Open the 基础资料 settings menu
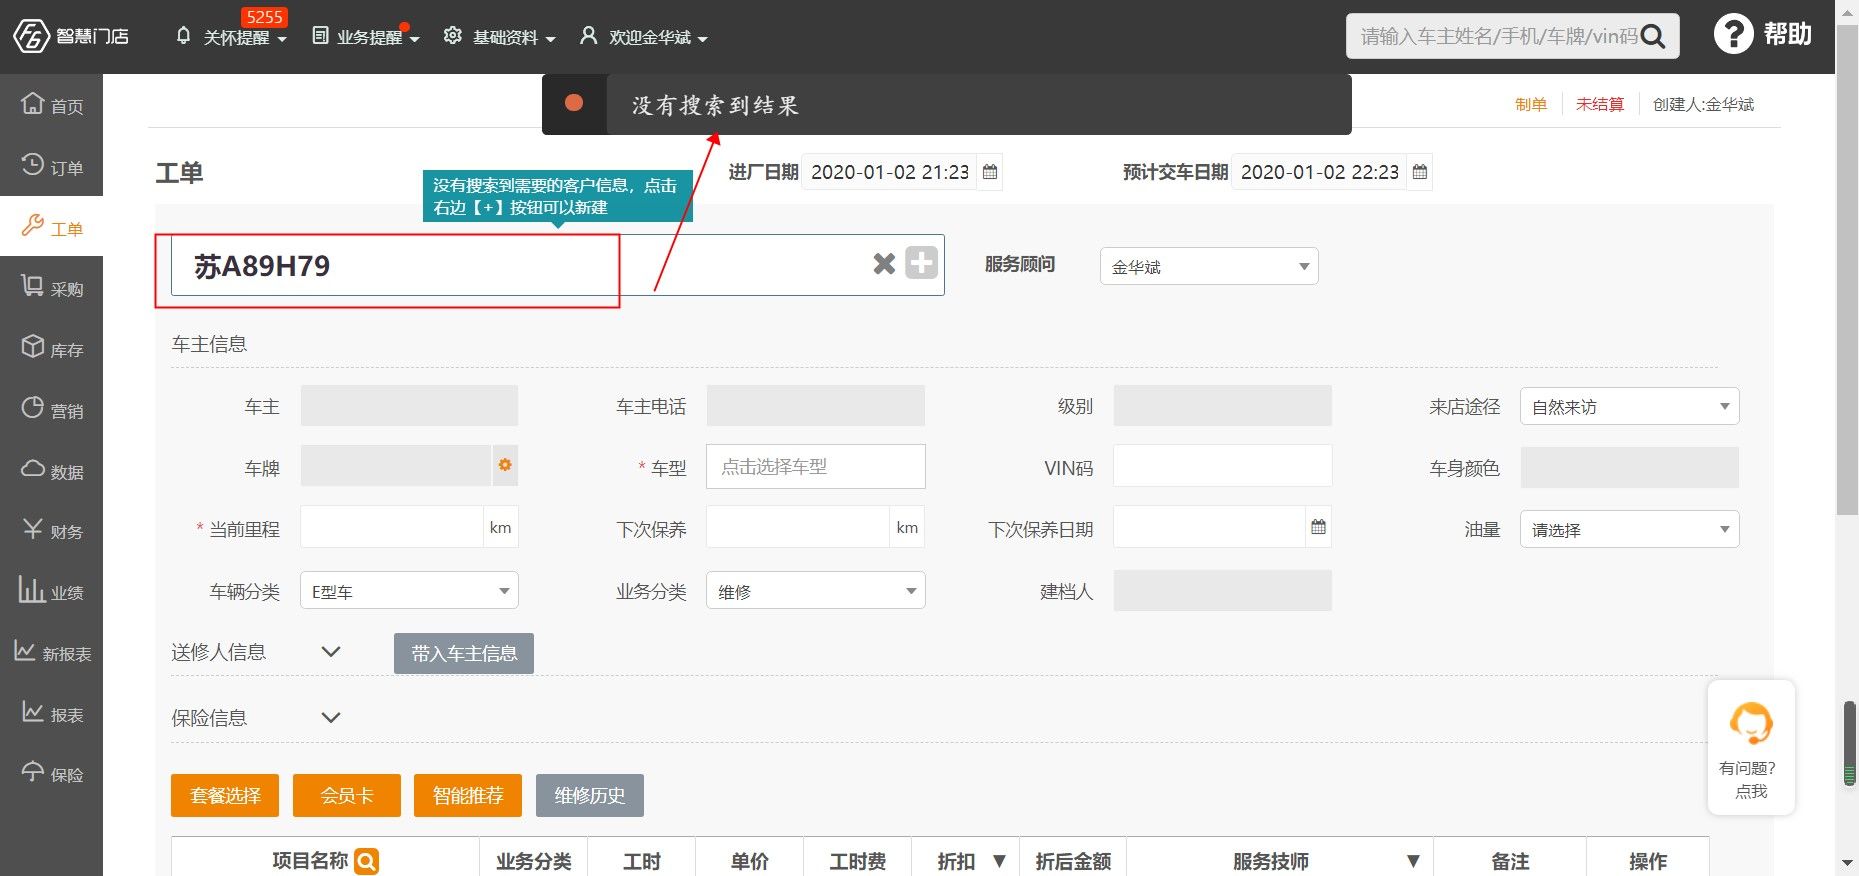Image resolution: width=1859 pixels, height=876 pixels. coord(500,37)
